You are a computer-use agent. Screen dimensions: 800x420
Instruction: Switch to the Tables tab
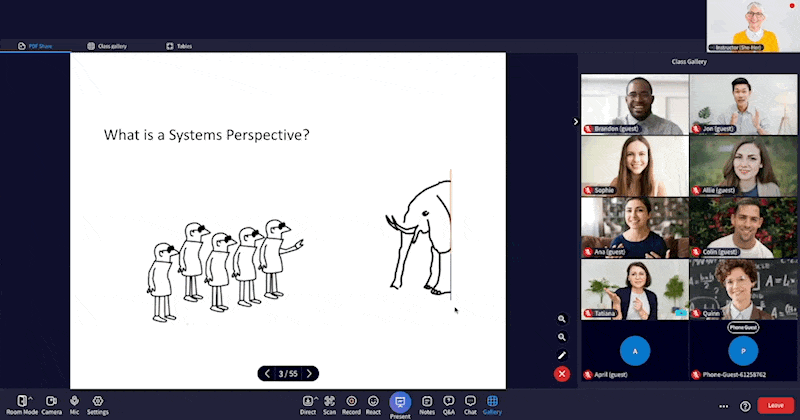pyautogui.click(x=179, y=46)
